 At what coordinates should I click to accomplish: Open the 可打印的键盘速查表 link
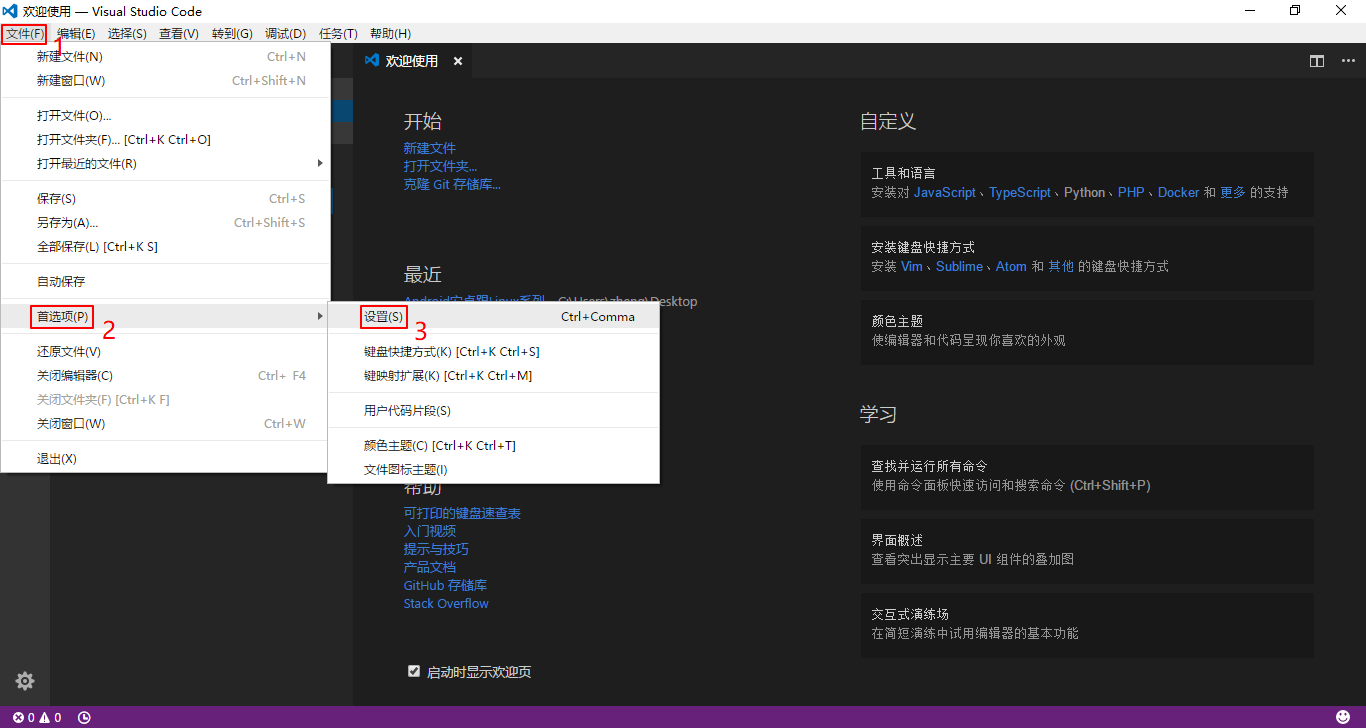coord(462,513)
